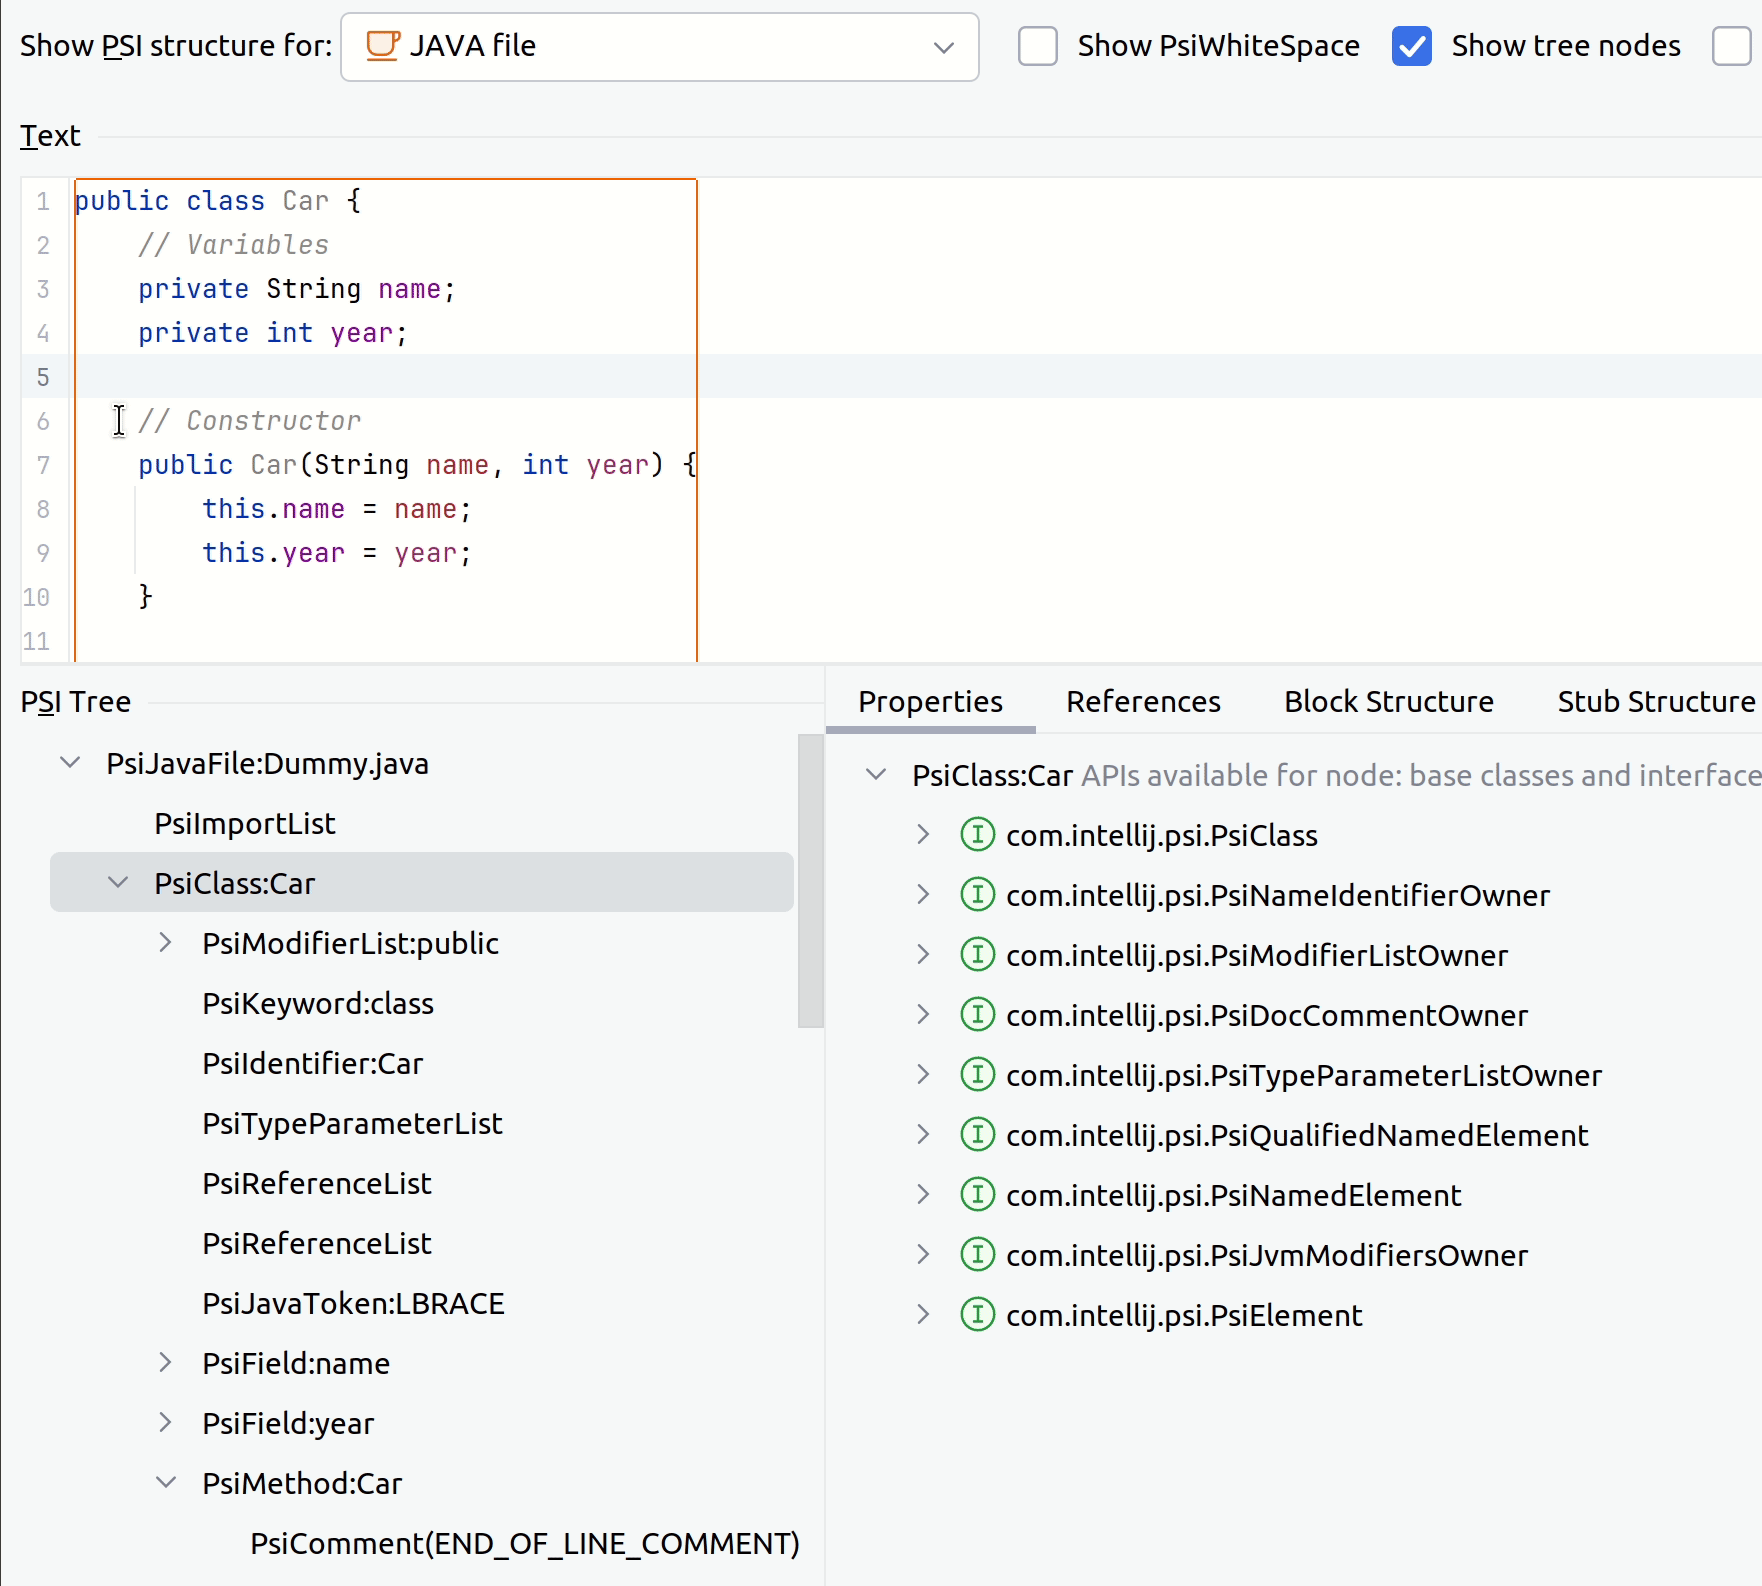This screenshot has width=1762, height=1586.
Task: Enable the Show PsiWhiteSpace checkbox
Action: pos(1037,46)
